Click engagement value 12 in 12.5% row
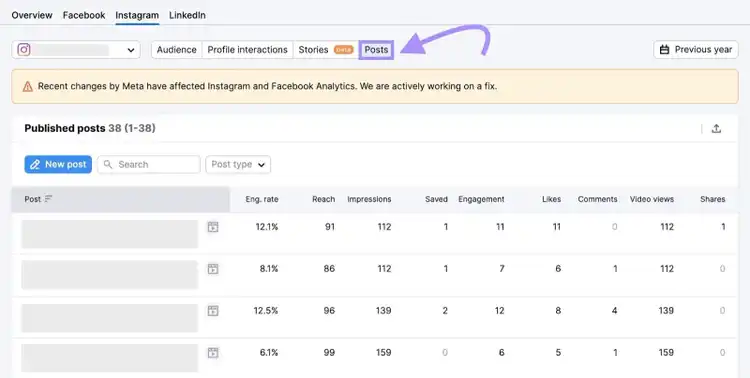The height and width of the screenshot is (378, 750). 499,311
